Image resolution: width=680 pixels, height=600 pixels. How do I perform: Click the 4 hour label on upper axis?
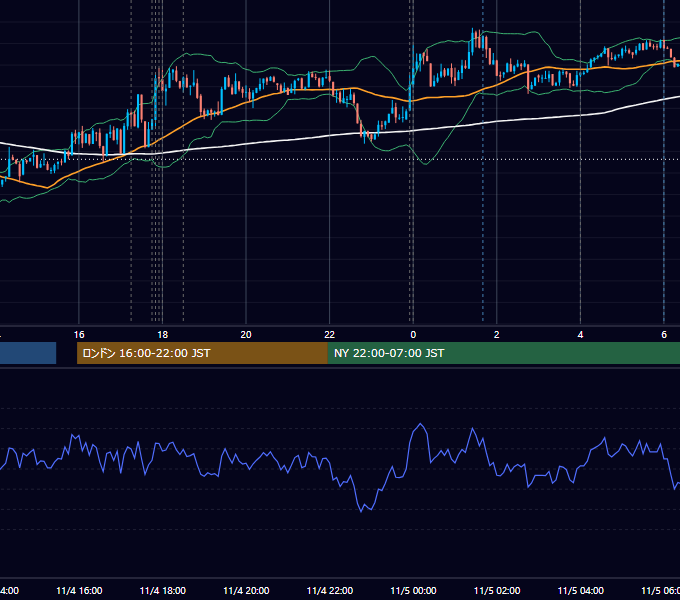[x=580, y=335]
